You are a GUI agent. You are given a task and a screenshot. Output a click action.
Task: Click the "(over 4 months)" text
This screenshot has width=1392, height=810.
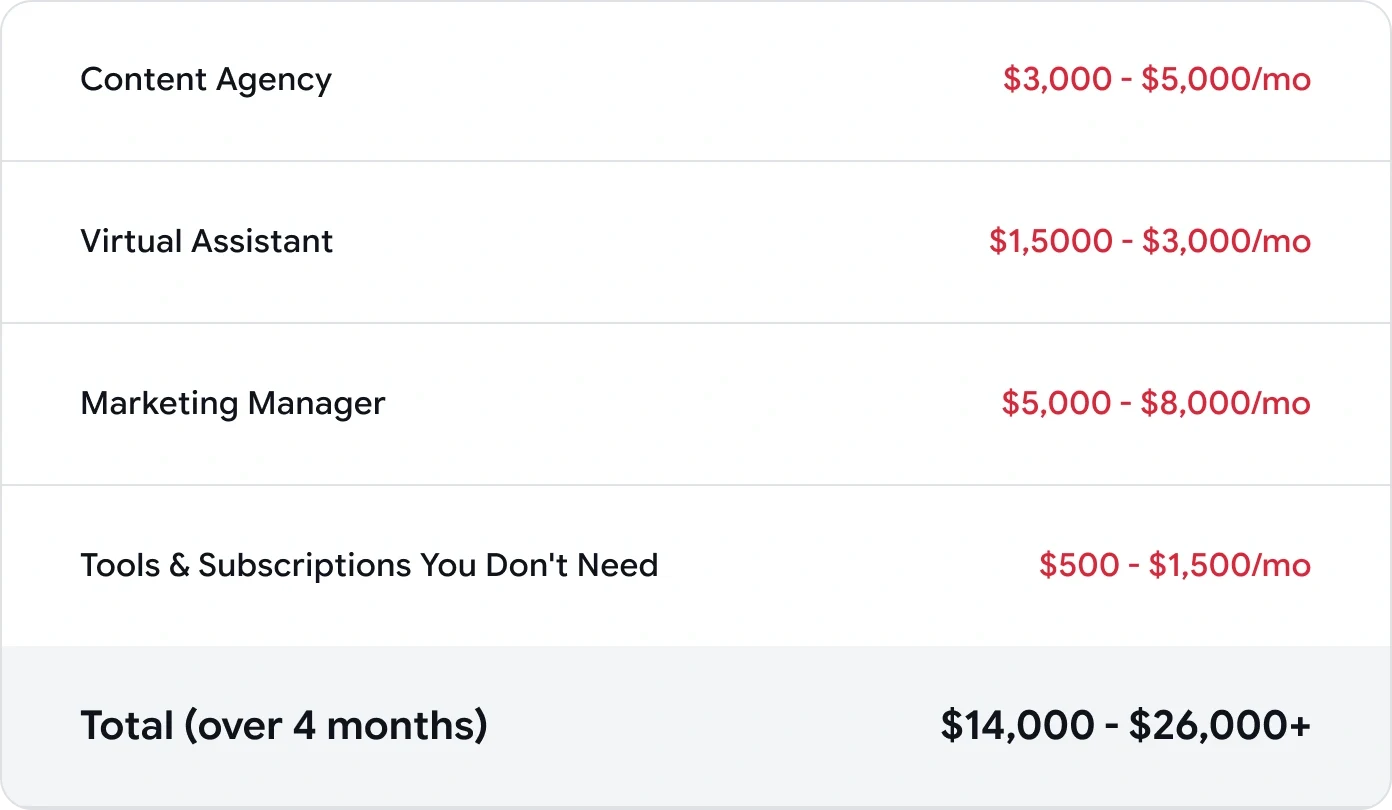[x=335, y=726]
